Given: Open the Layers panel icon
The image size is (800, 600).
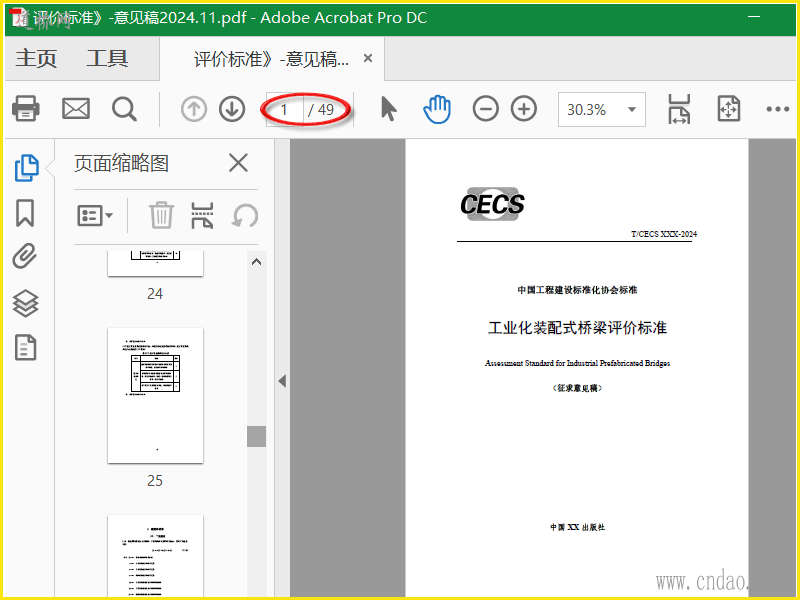Looking at the screenshot, I should click(x=25, y=303).
